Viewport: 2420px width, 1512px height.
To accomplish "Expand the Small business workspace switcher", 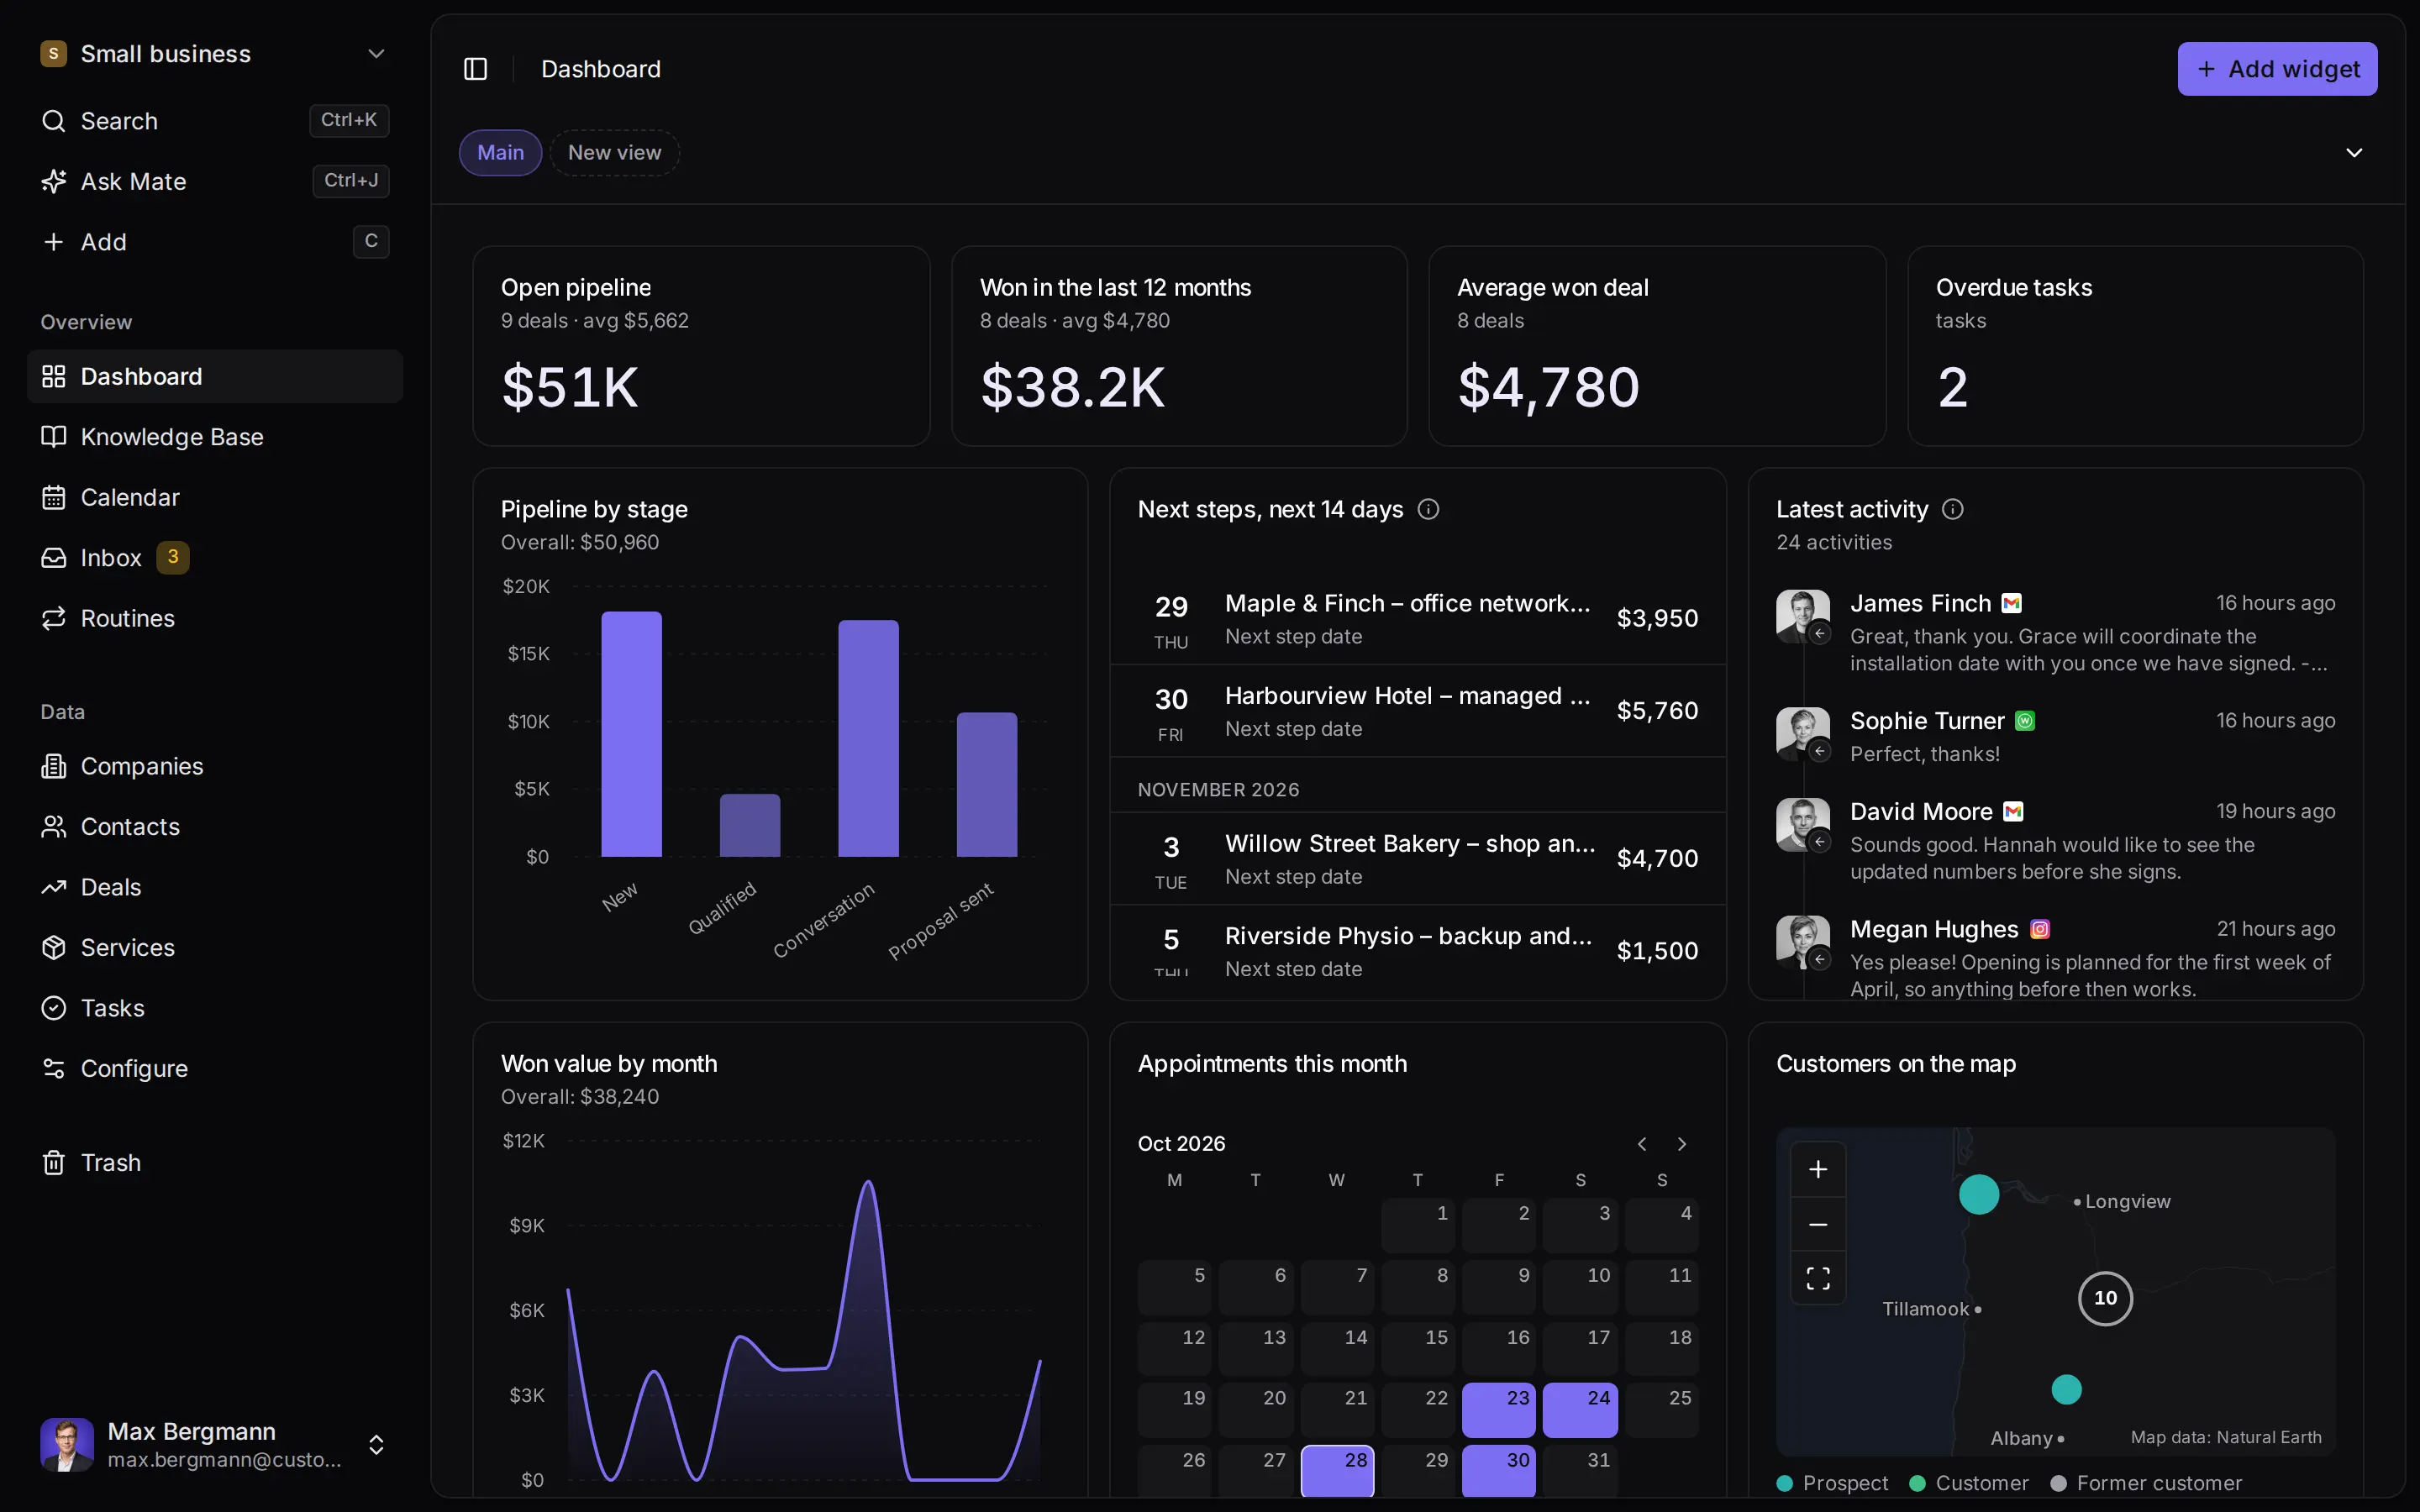I will click(x=214, y=54).
